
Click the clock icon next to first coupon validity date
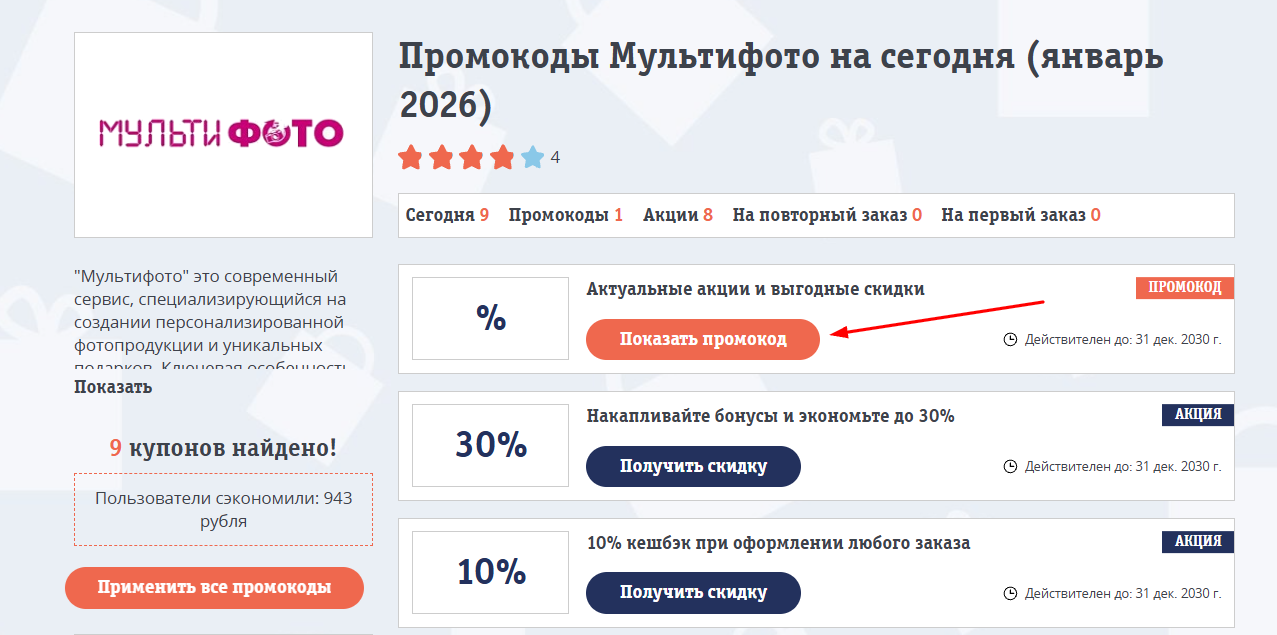(x=1013, y=339)
